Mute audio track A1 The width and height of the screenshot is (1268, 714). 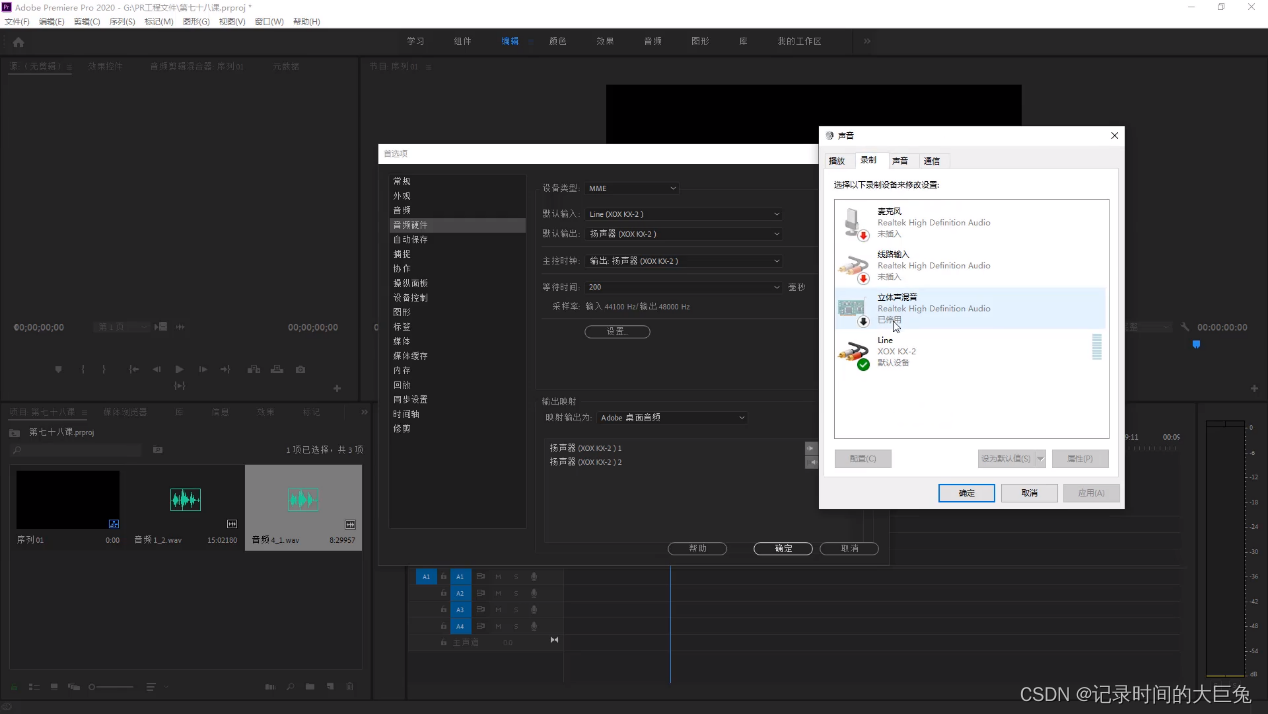[499, 577]
